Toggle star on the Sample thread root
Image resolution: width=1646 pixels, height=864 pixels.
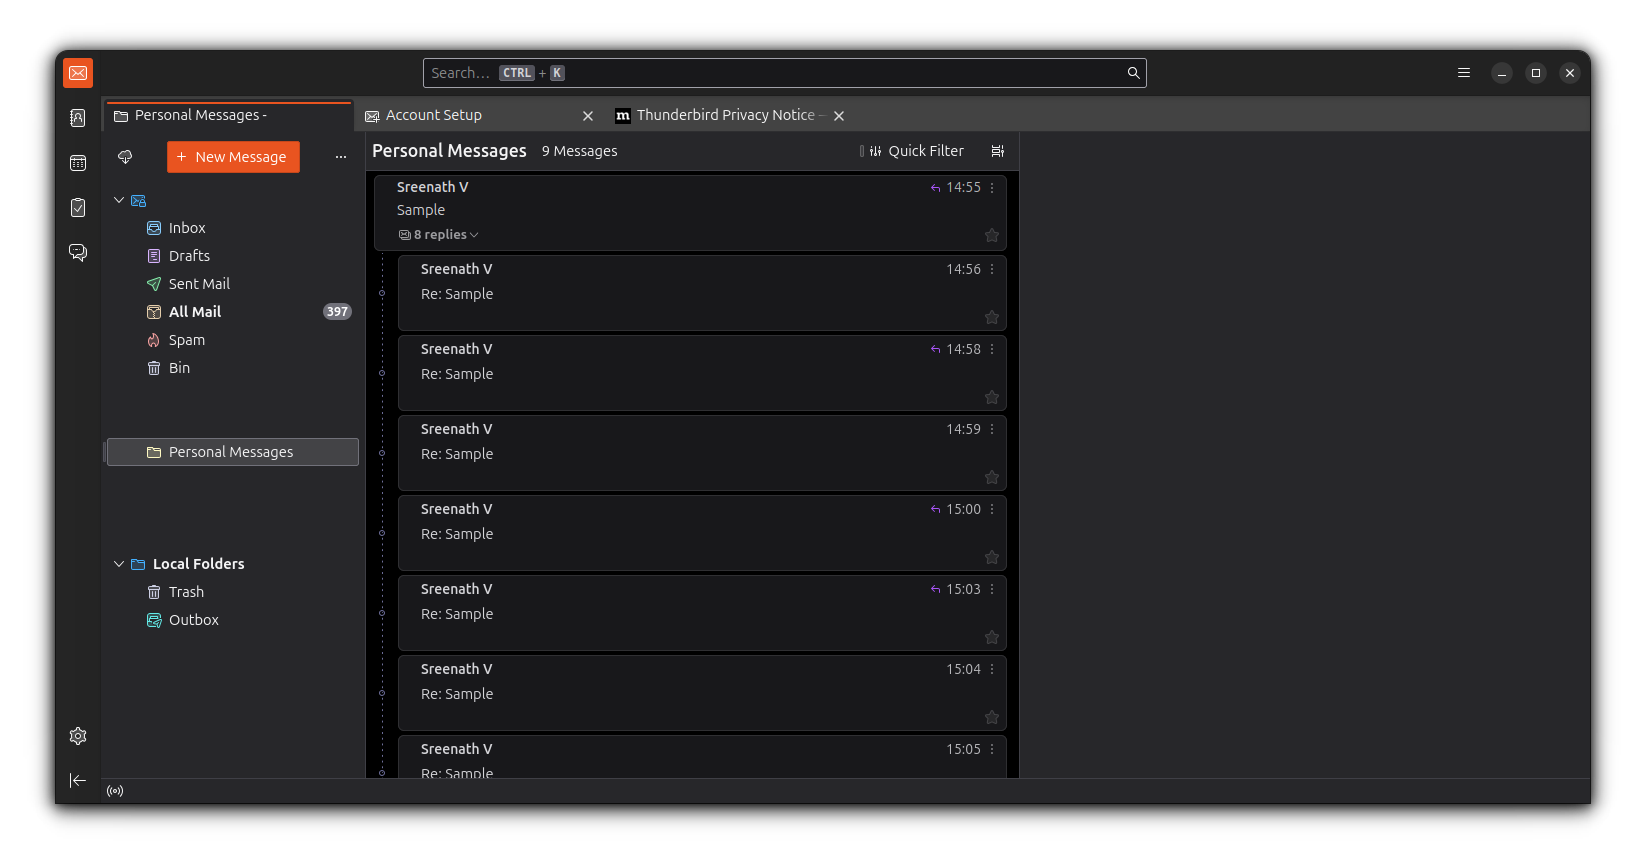991,235
